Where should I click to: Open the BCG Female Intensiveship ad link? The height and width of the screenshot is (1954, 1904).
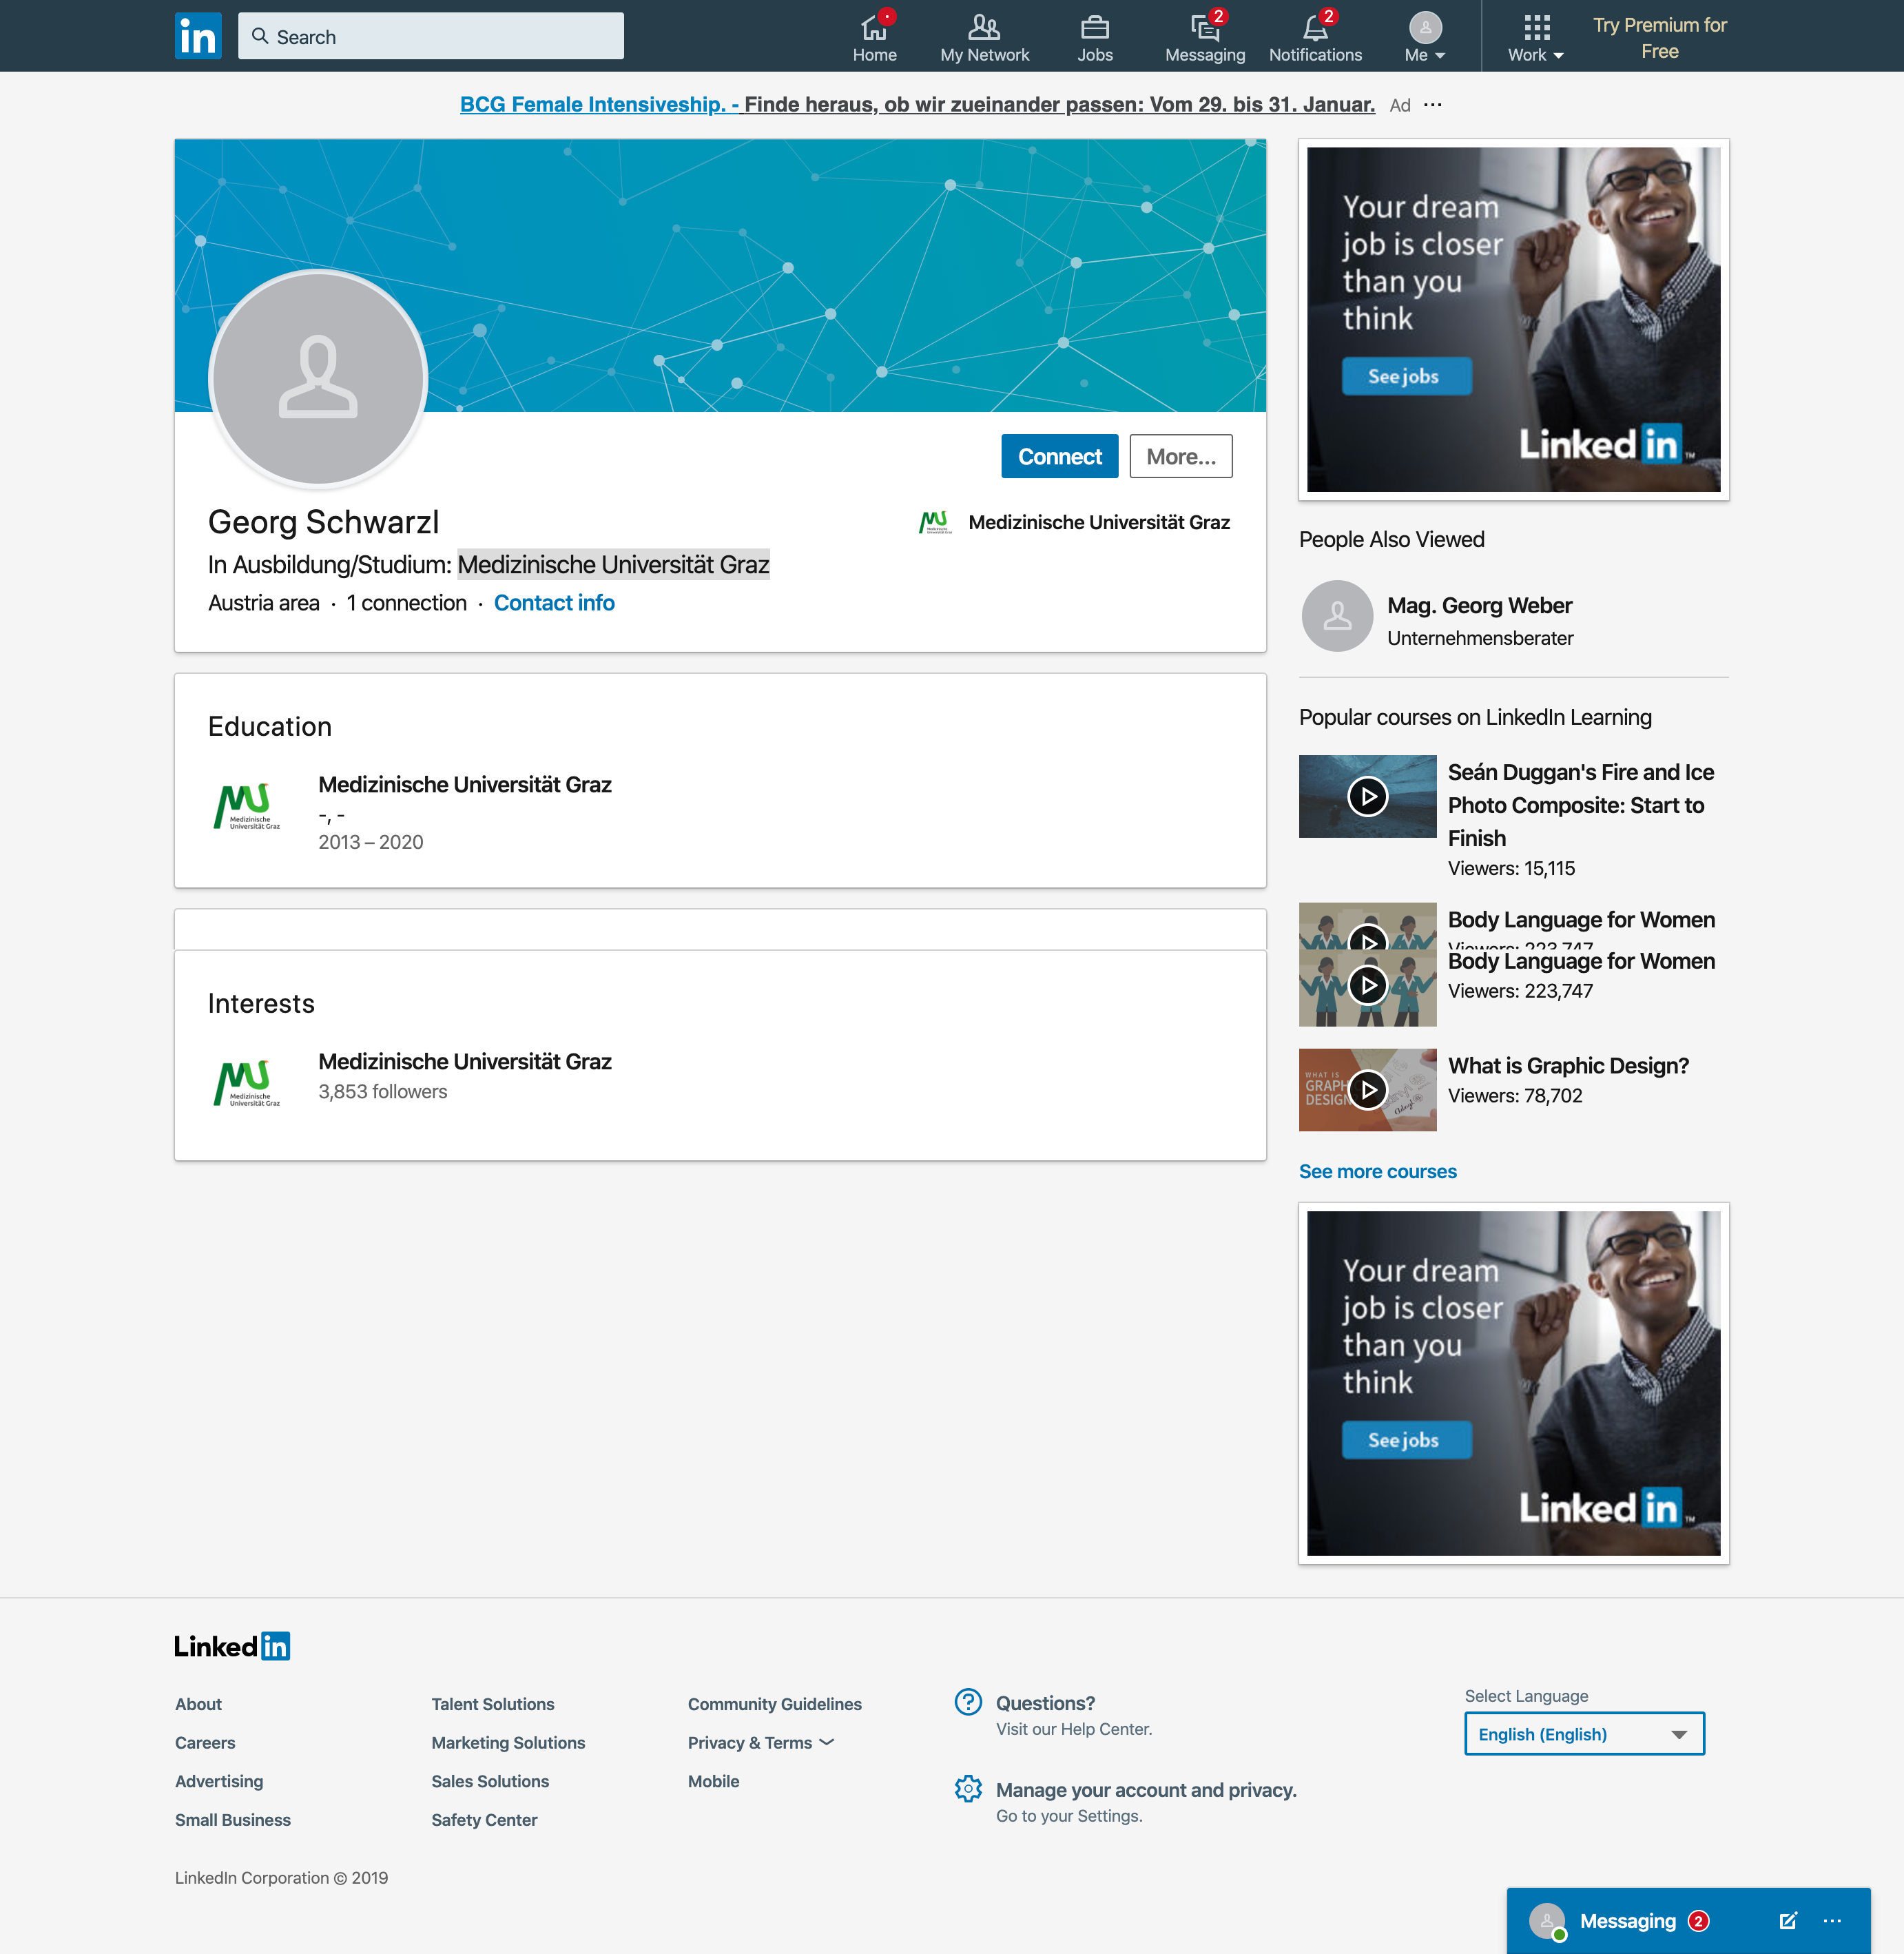tap(917, 104)
